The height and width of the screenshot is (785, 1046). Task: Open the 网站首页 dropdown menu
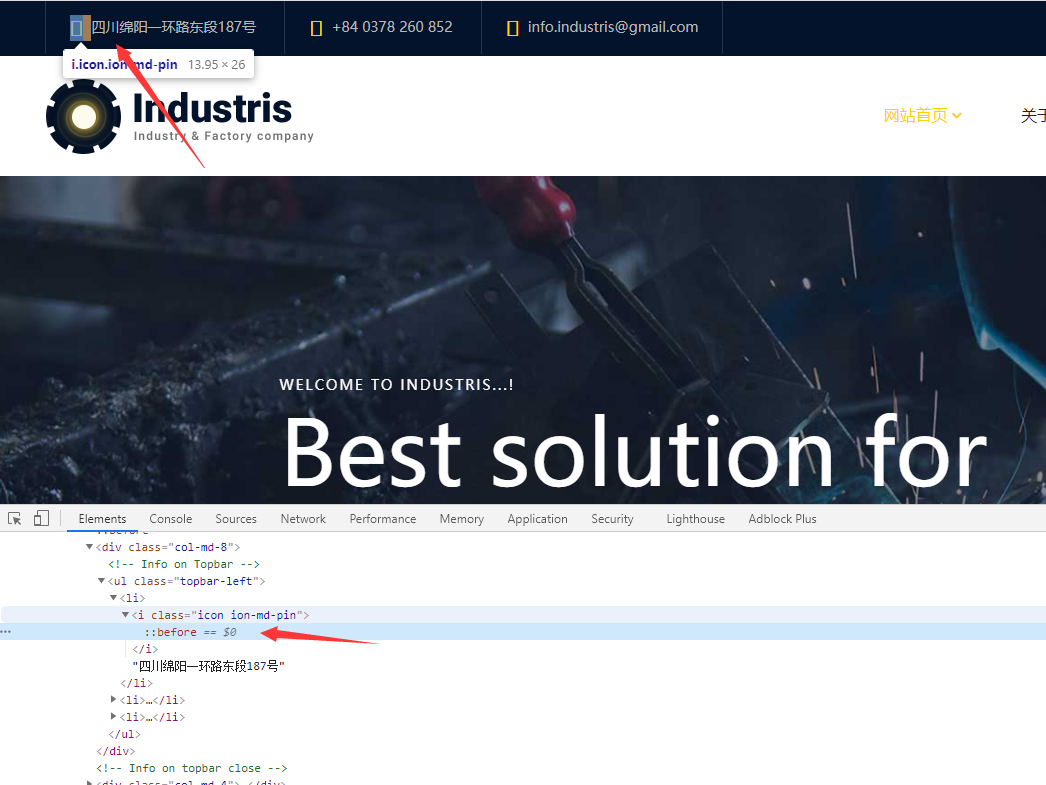(x=922, y=116)
